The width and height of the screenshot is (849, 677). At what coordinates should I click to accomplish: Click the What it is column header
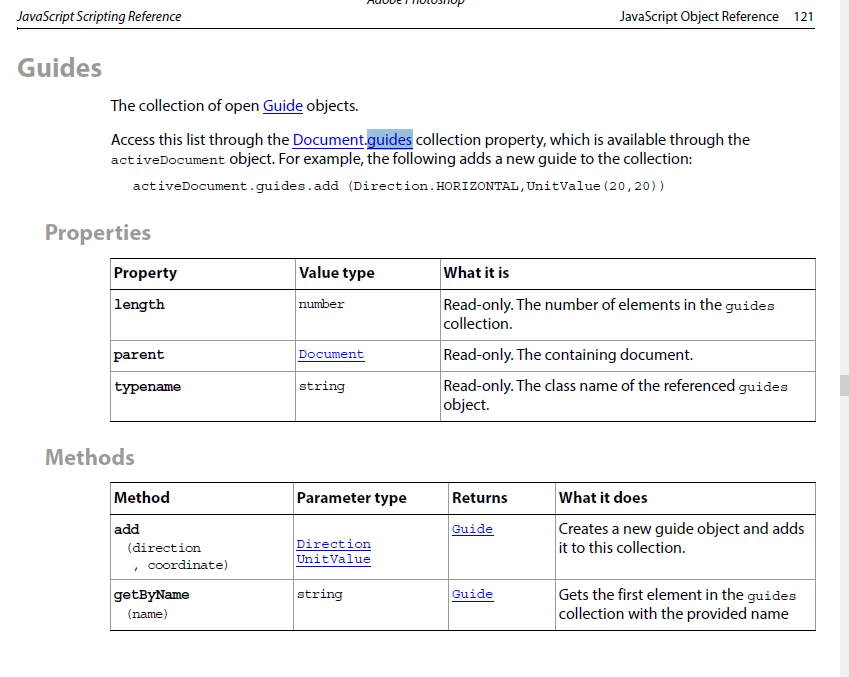tap(476, 273)
